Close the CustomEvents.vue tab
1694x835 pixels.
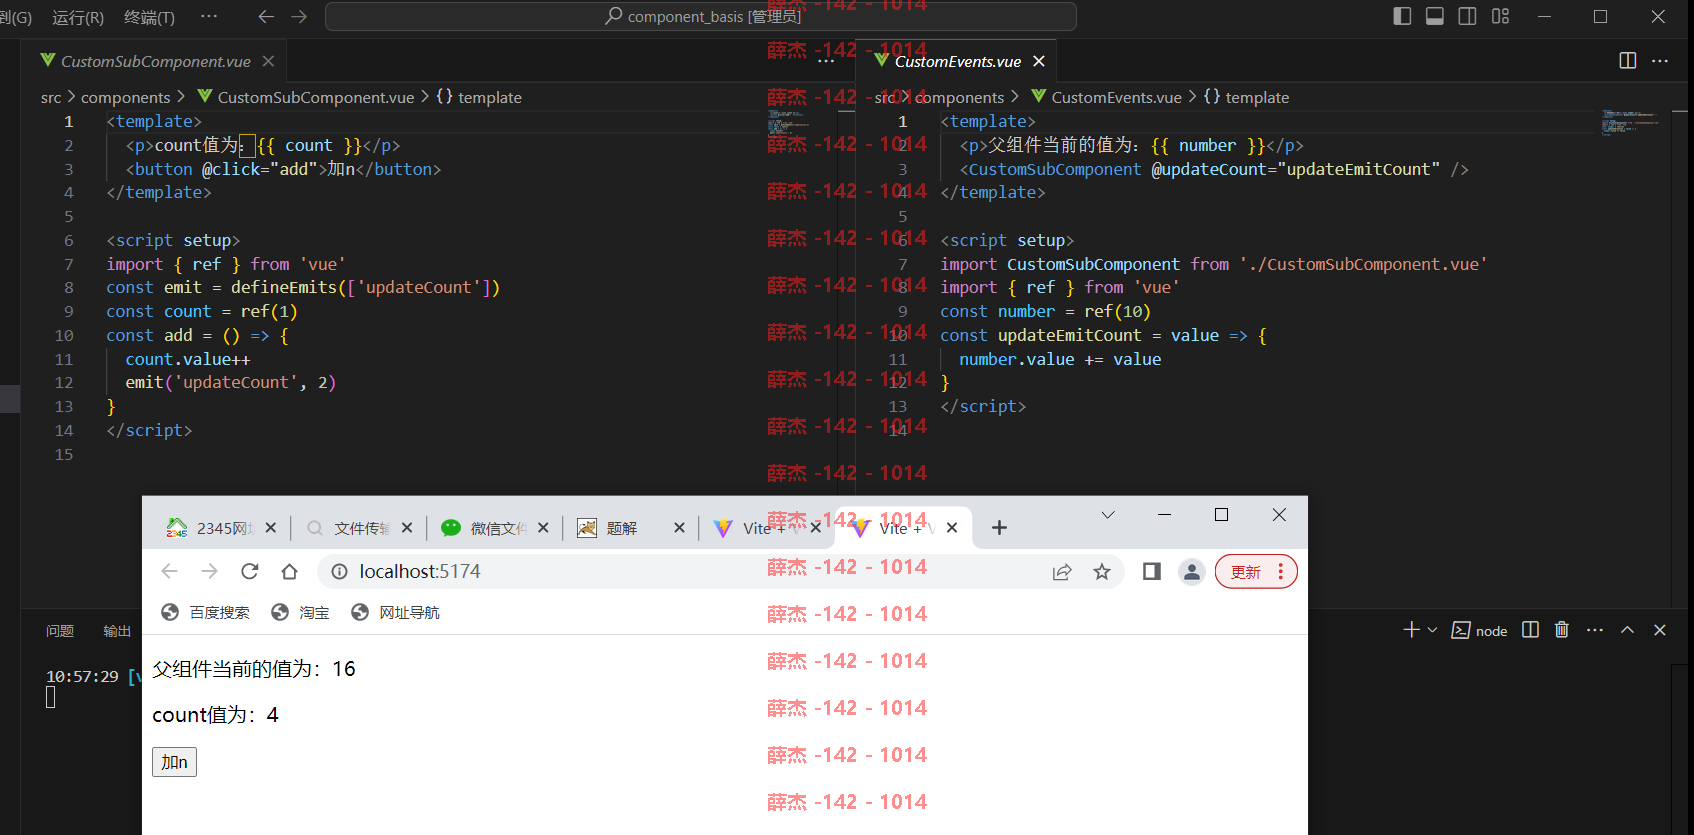tap(1039, 61)
